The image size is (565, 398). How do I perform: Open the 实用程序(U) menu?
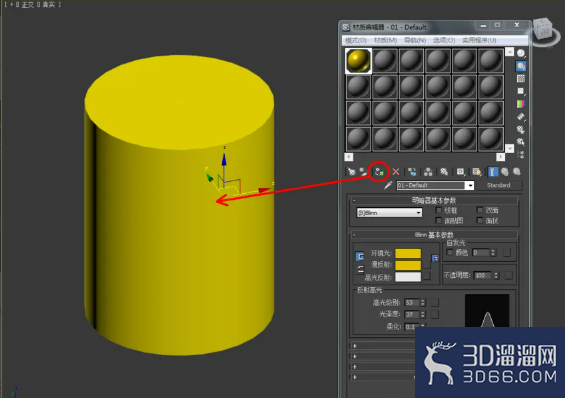(x=479, y=40)
